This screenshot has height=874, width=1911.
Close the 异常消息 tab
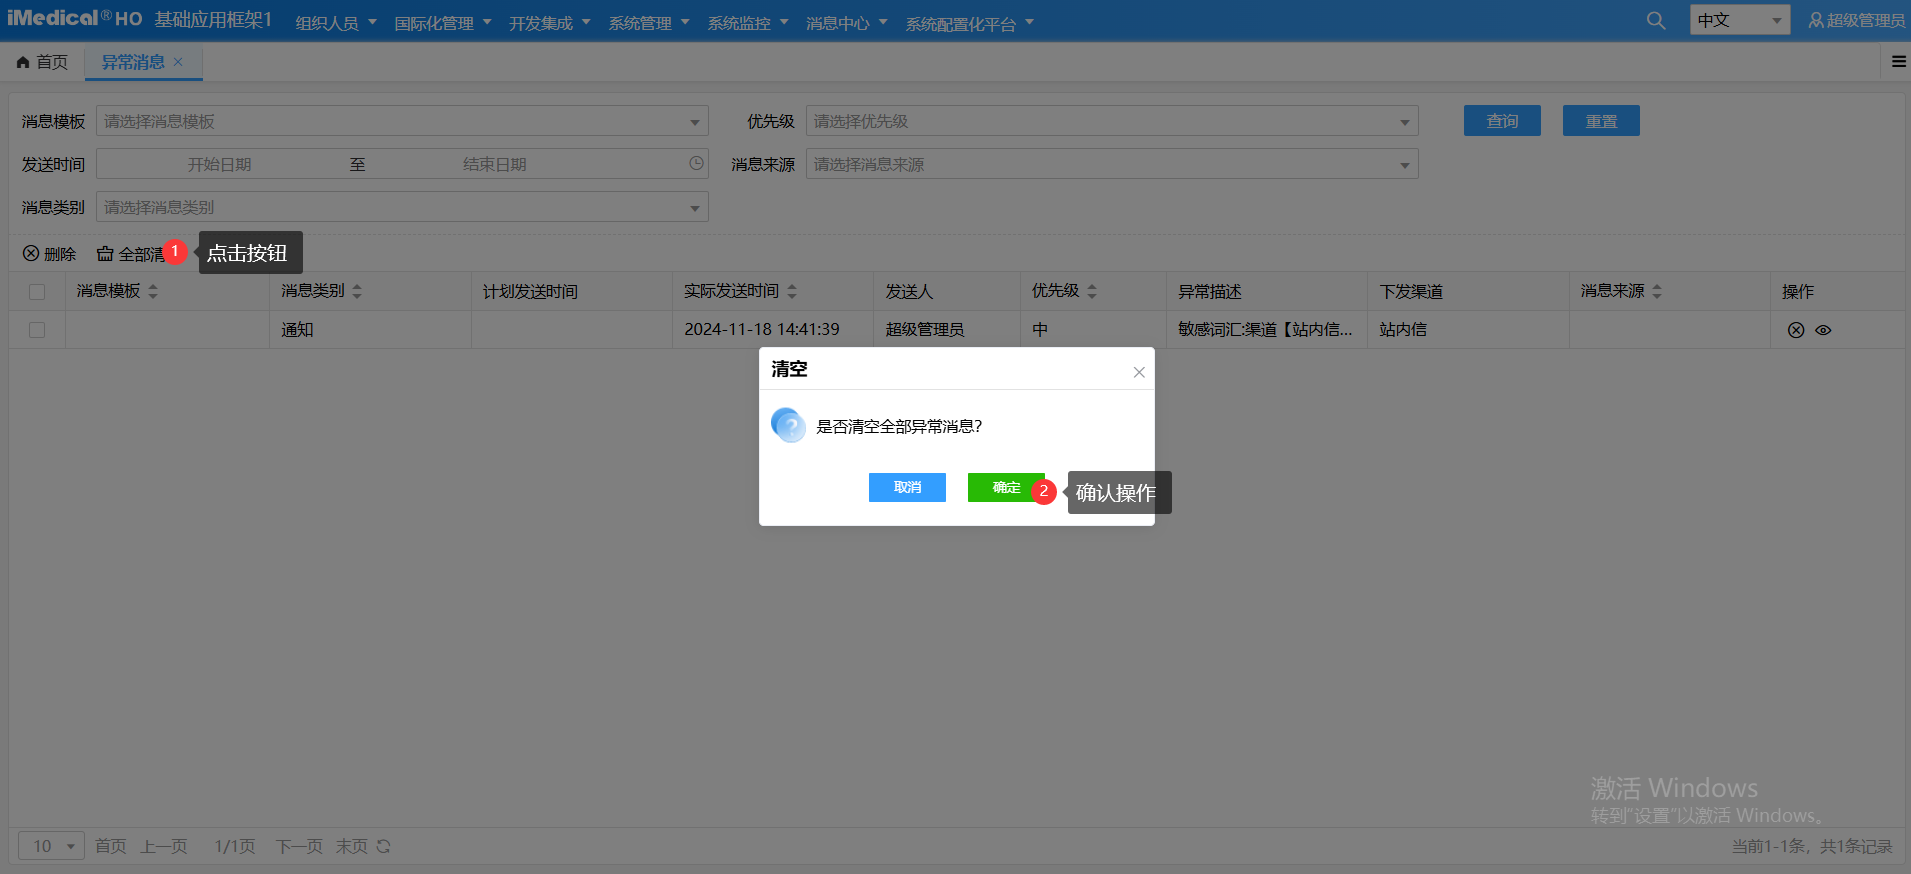178,62
